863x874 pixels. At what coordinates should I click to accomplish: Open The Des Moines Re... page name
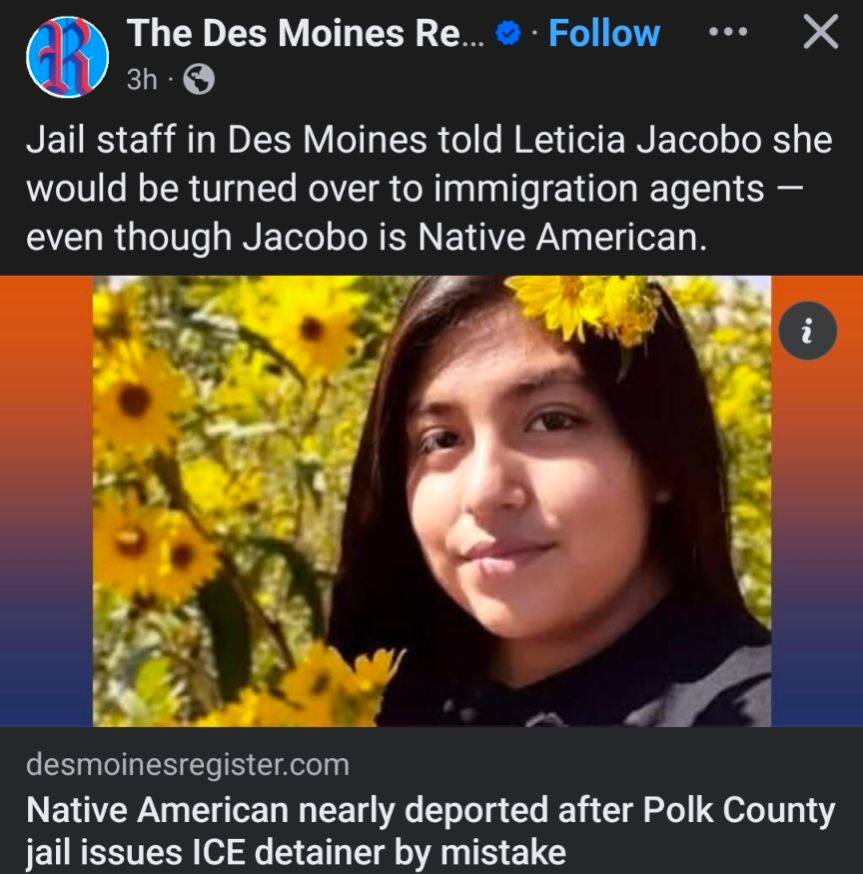[306, 33]
